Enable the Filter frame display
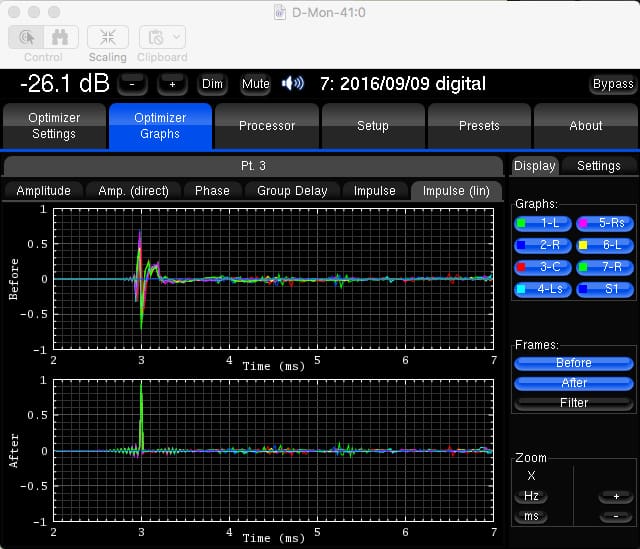640x549 pixels. (x=573, y=403)
